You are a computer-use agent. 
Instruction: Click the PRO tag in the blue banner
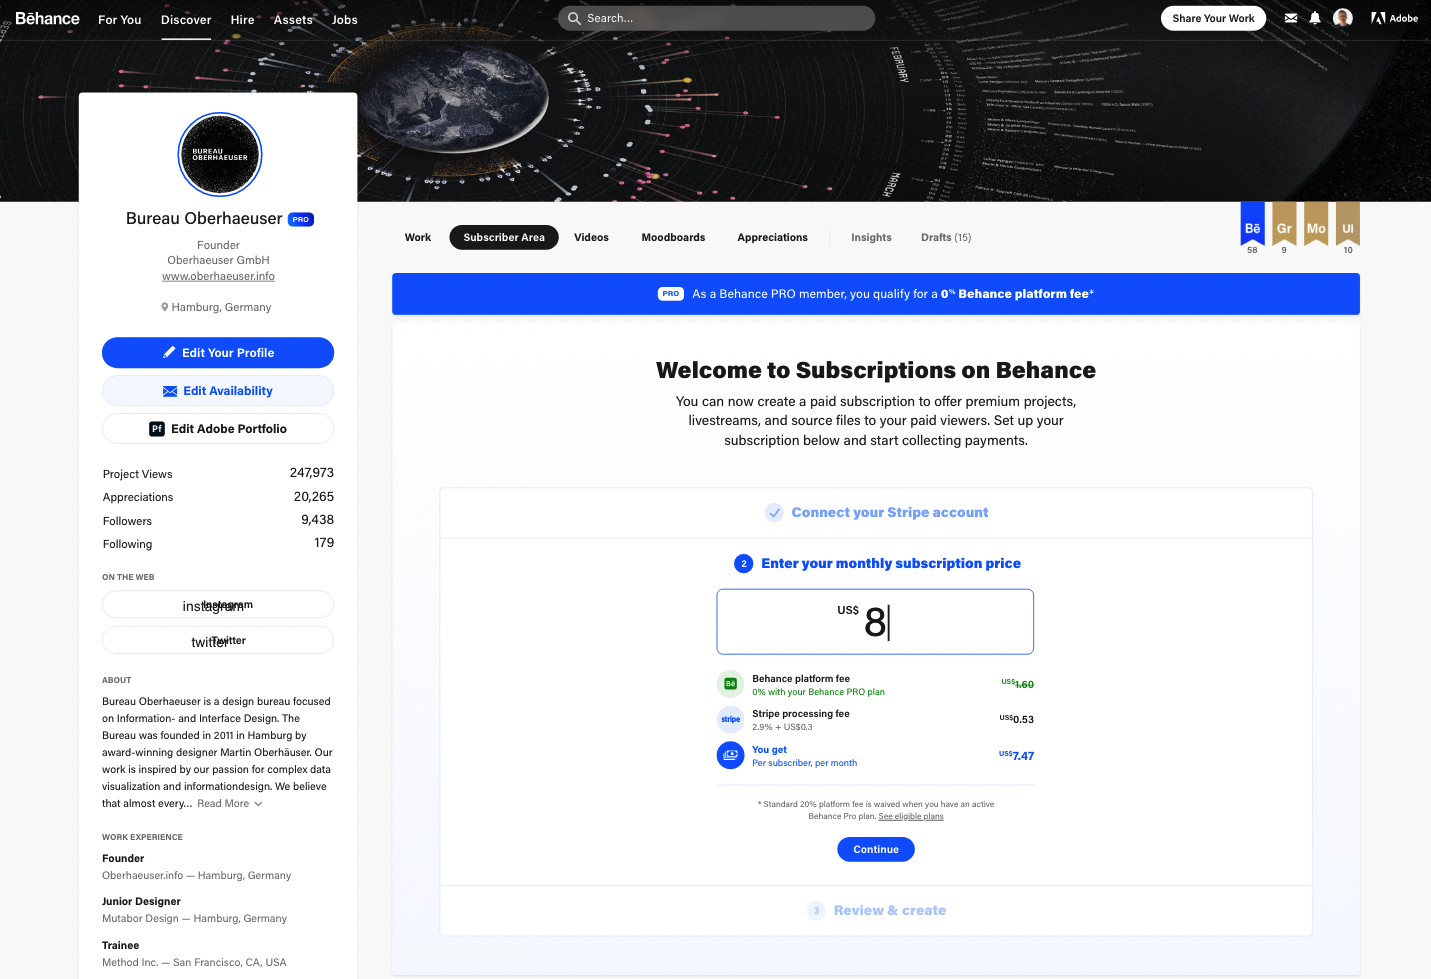pos(671,294)
